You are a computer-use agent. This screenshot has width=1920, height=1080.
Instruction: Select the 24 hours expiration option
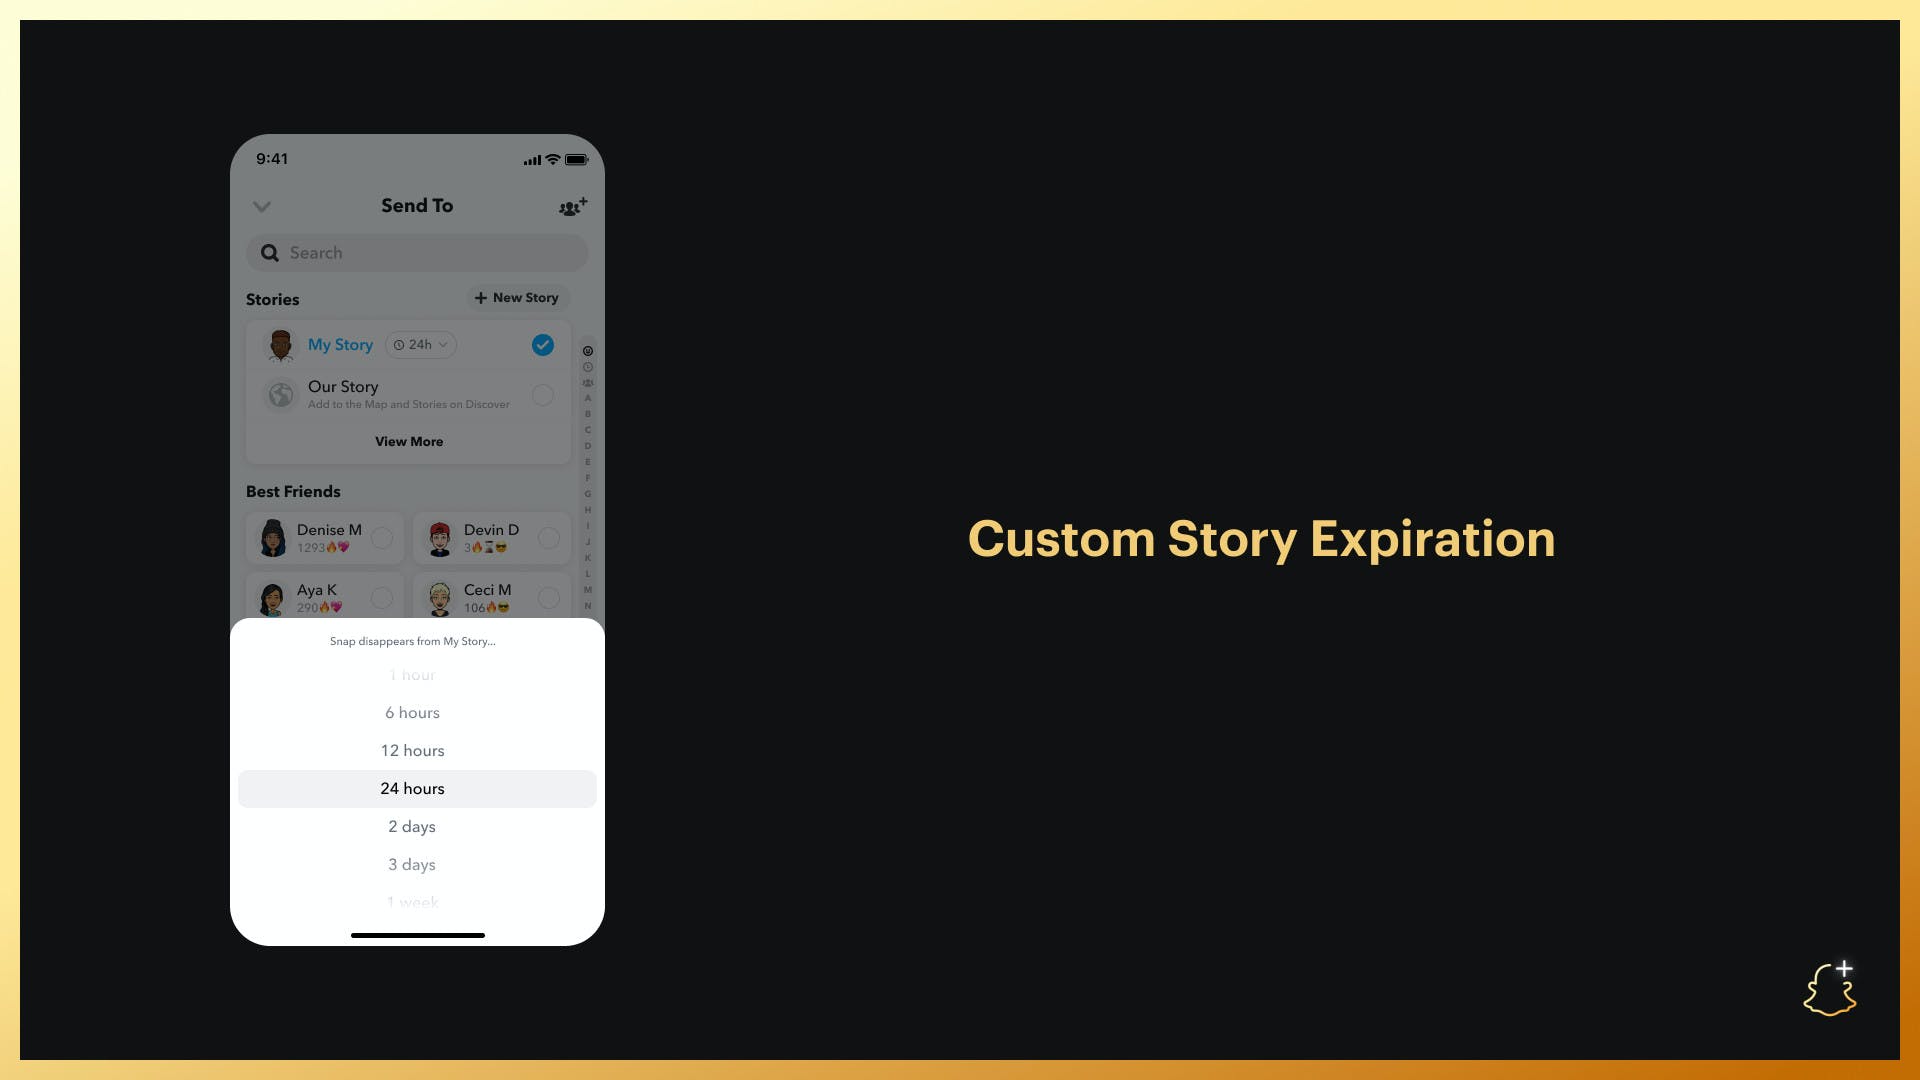(413, 789)
